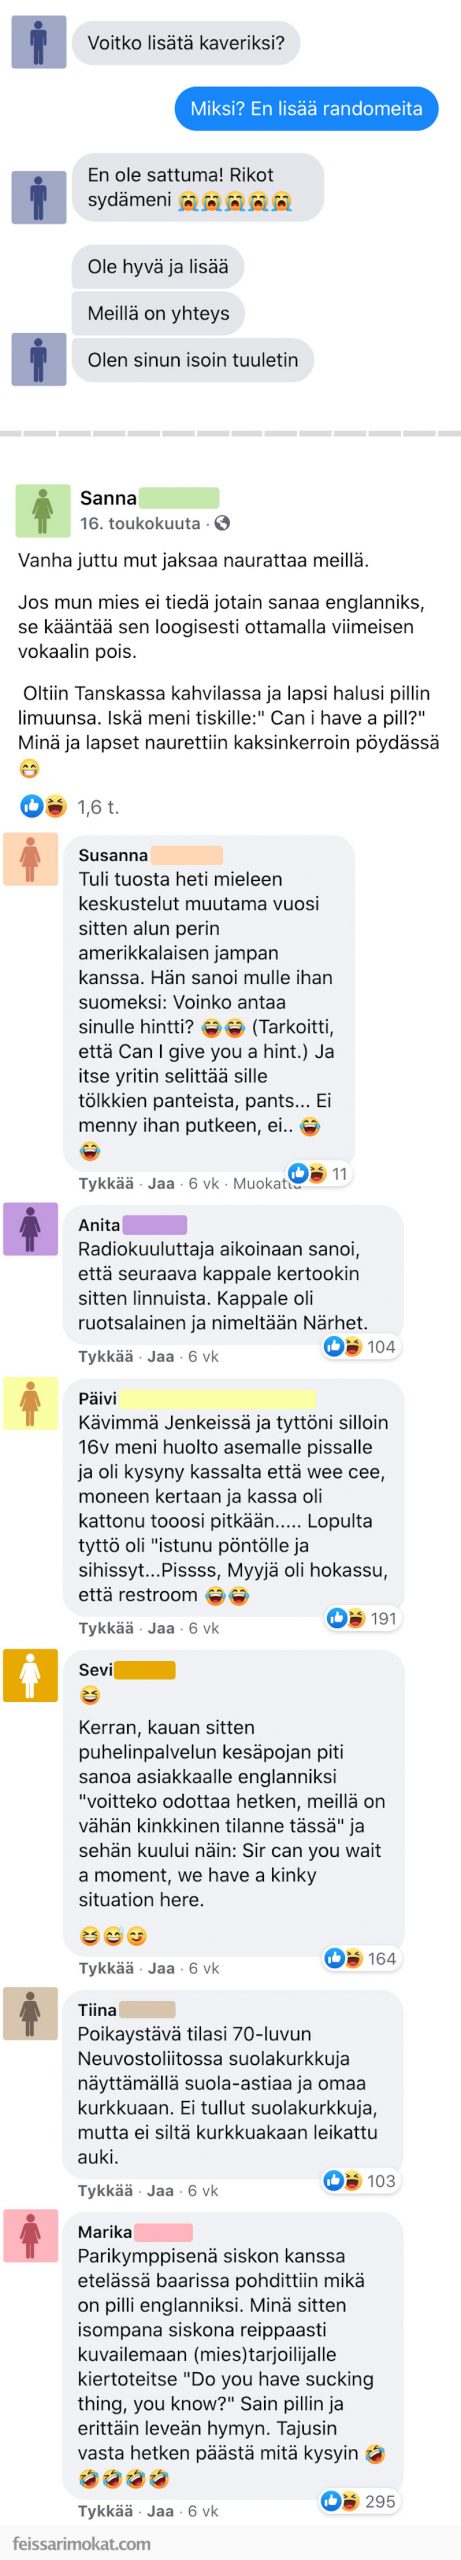Click Marika's pink avatar icon
461x2560 pixels.
point(30,2234)
